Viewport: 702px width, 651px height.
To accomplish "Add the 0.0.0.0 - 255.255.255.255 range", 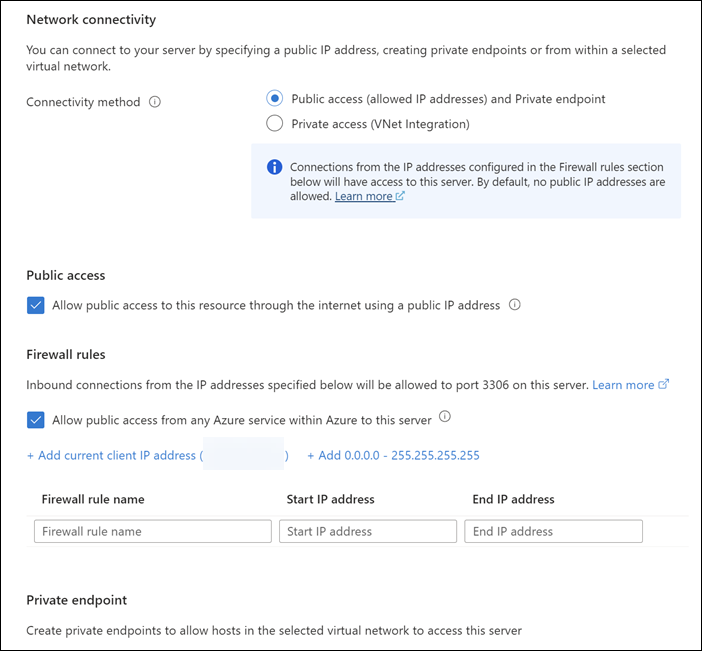I will coord(393,456).
